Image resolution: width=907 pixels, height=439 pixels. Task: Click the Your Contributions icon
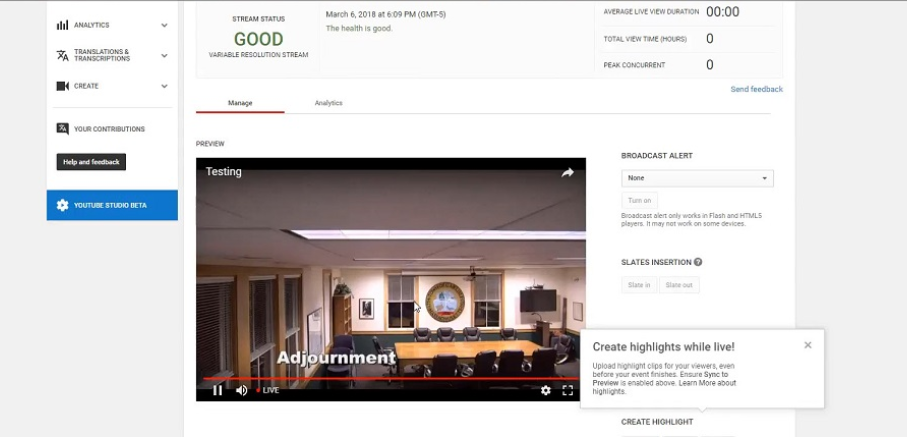[62, 129]
